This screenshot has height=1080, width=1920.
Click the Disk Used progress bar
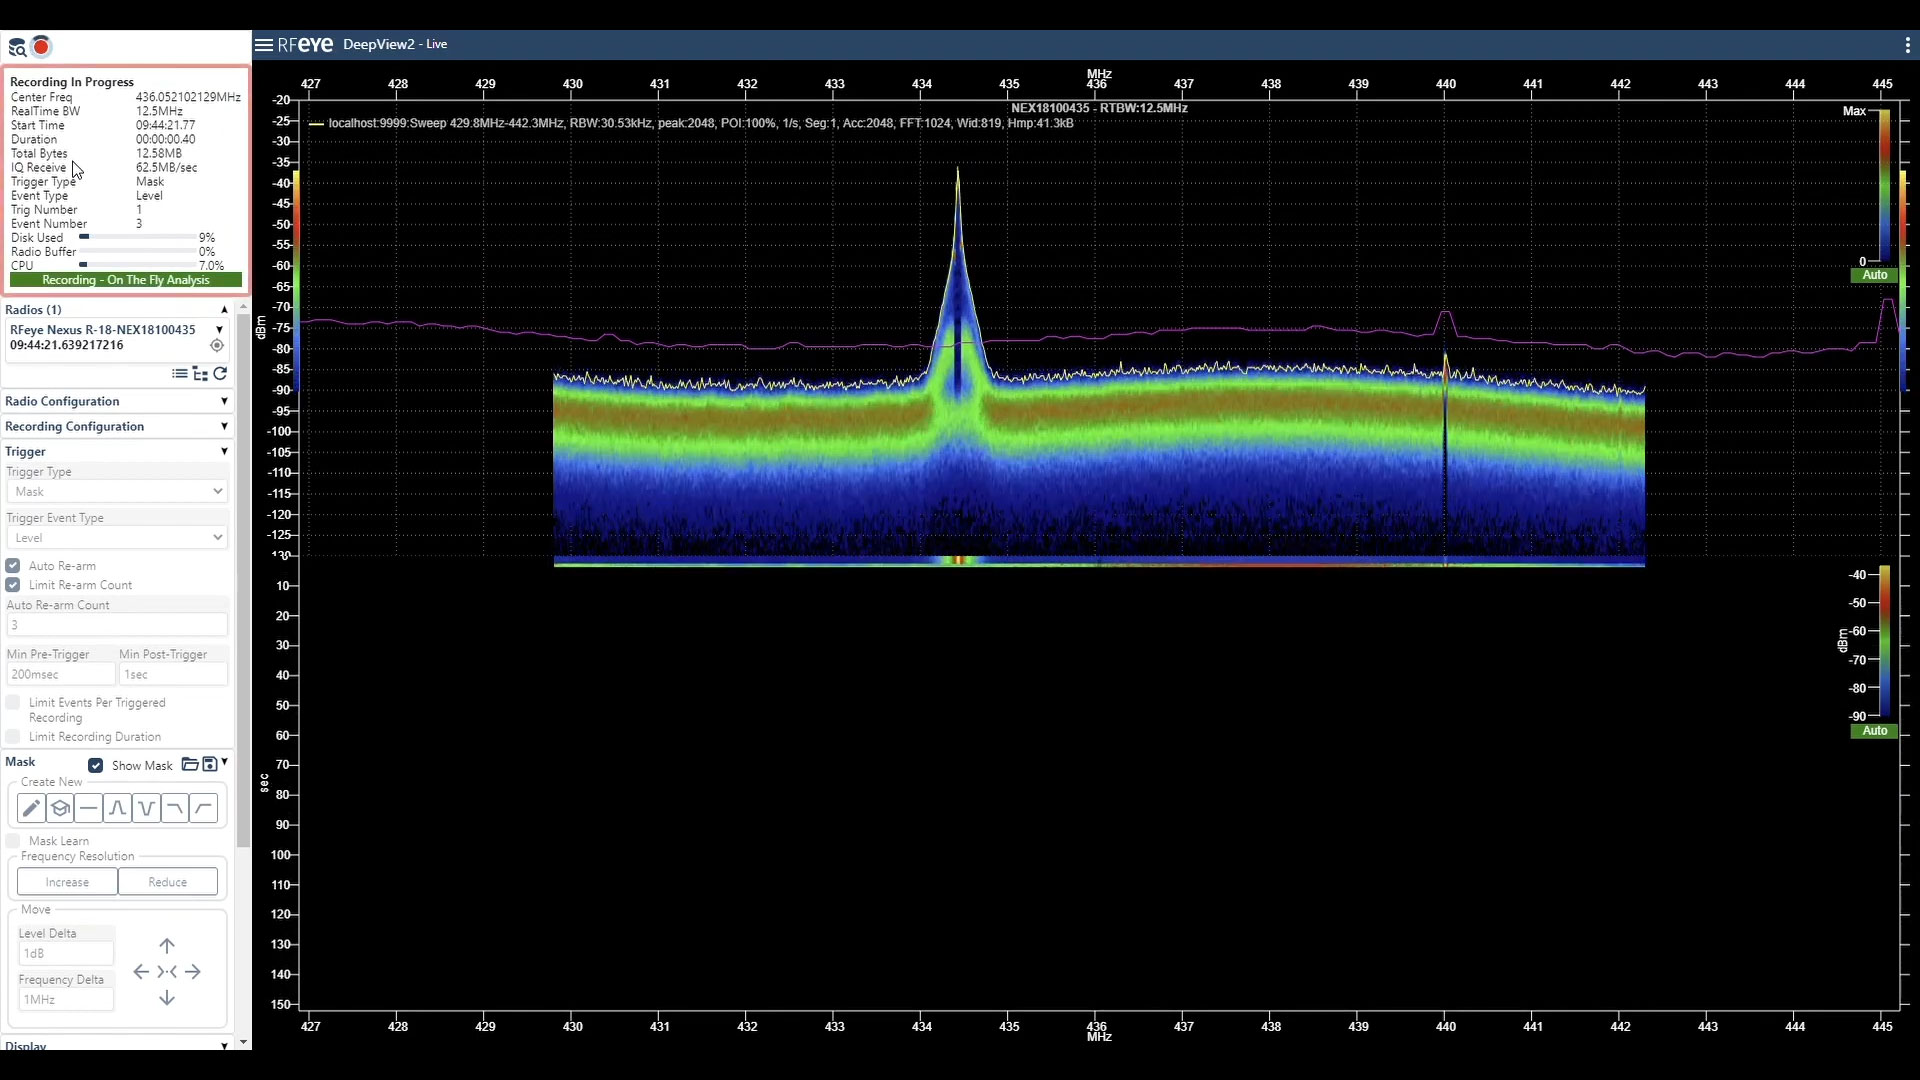[138, 238]
